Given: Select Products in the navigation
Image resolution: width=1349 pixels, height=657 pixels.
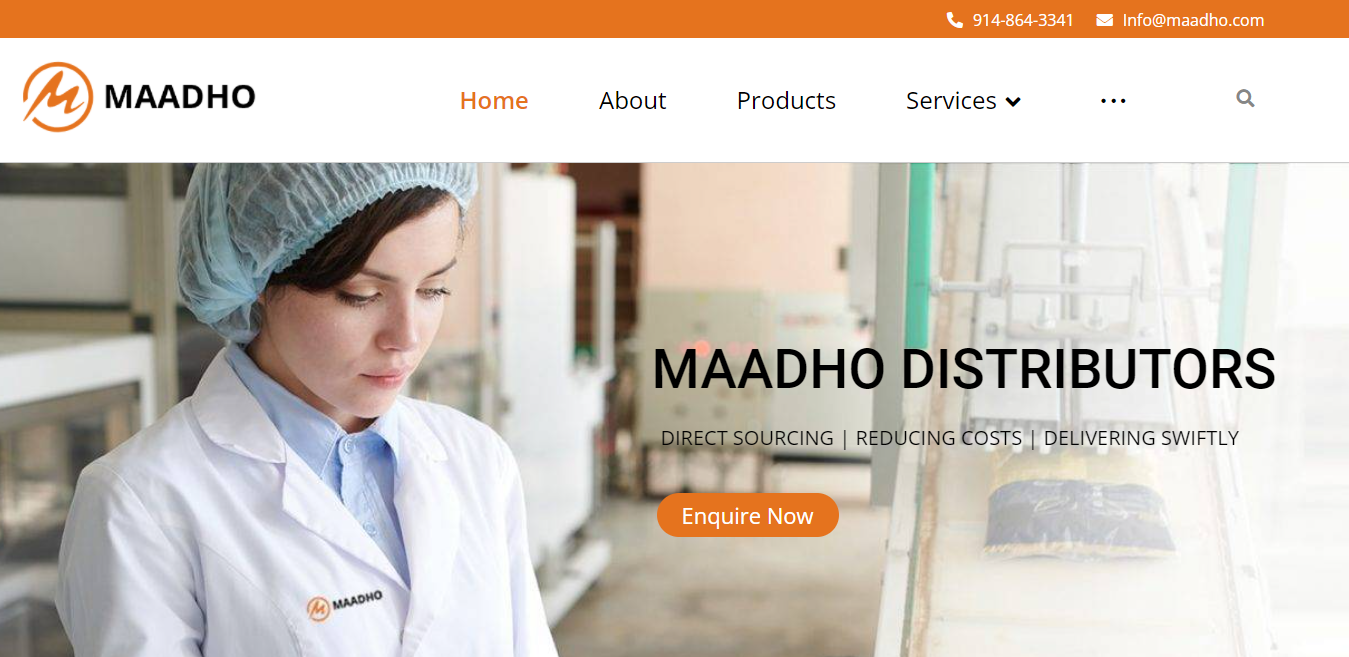Looking at the screenshot, I should point(786,100).
